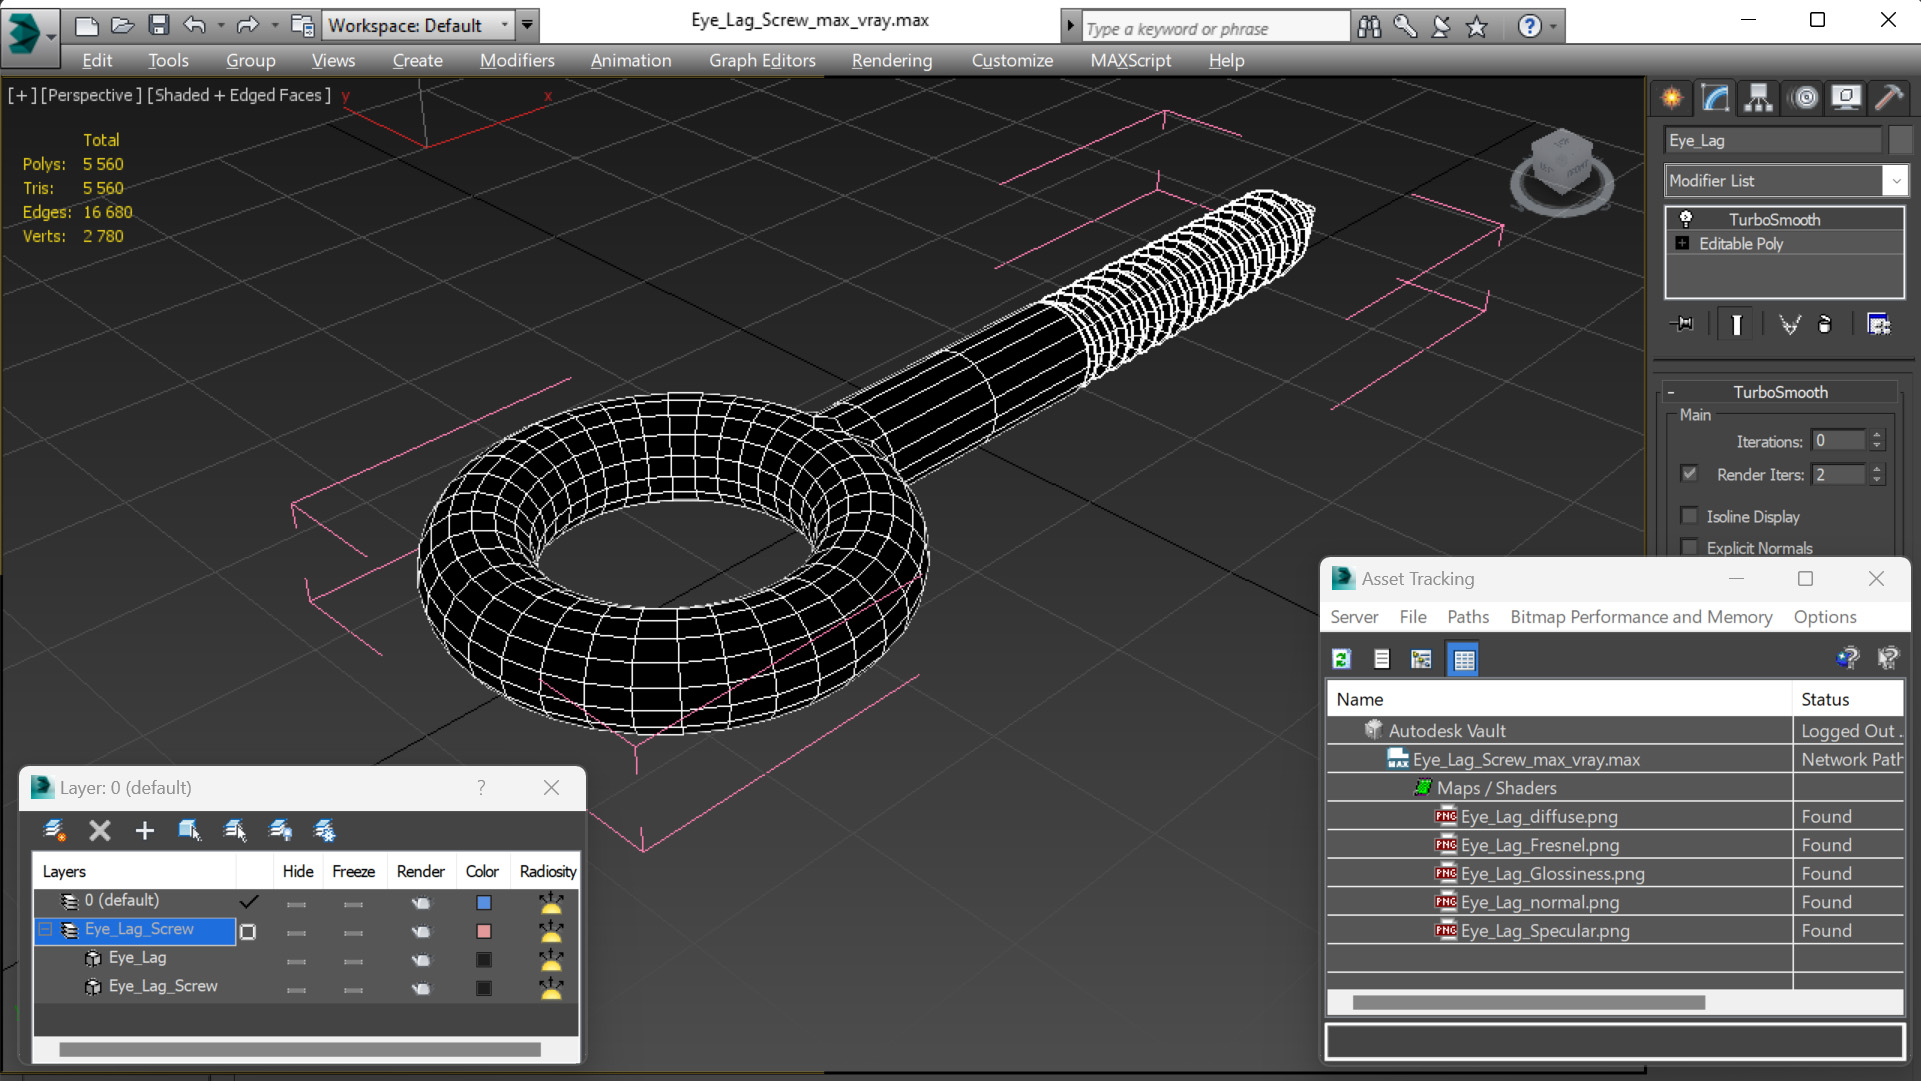Click the Pin Stack icon
The width and height of the screenshot is (1921, 1081).
pos(1683,324)
